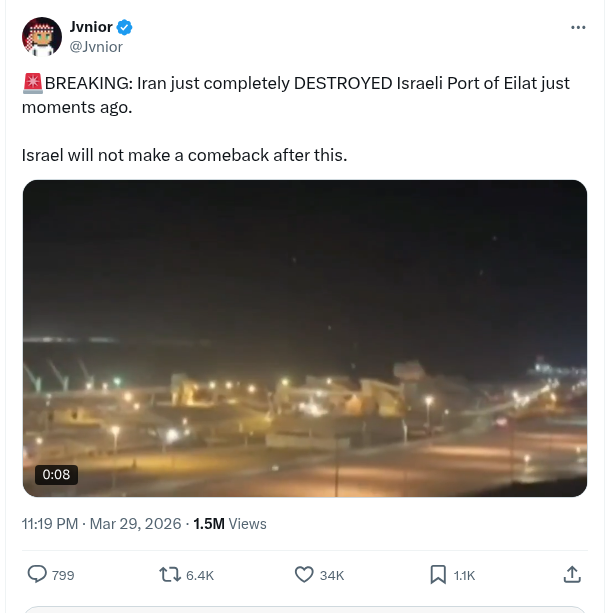Image resolution: width=608 pixels, height=613 pixels.
Task: Click the 0:08 video duration badge
Action: click(x=56, y=475)
